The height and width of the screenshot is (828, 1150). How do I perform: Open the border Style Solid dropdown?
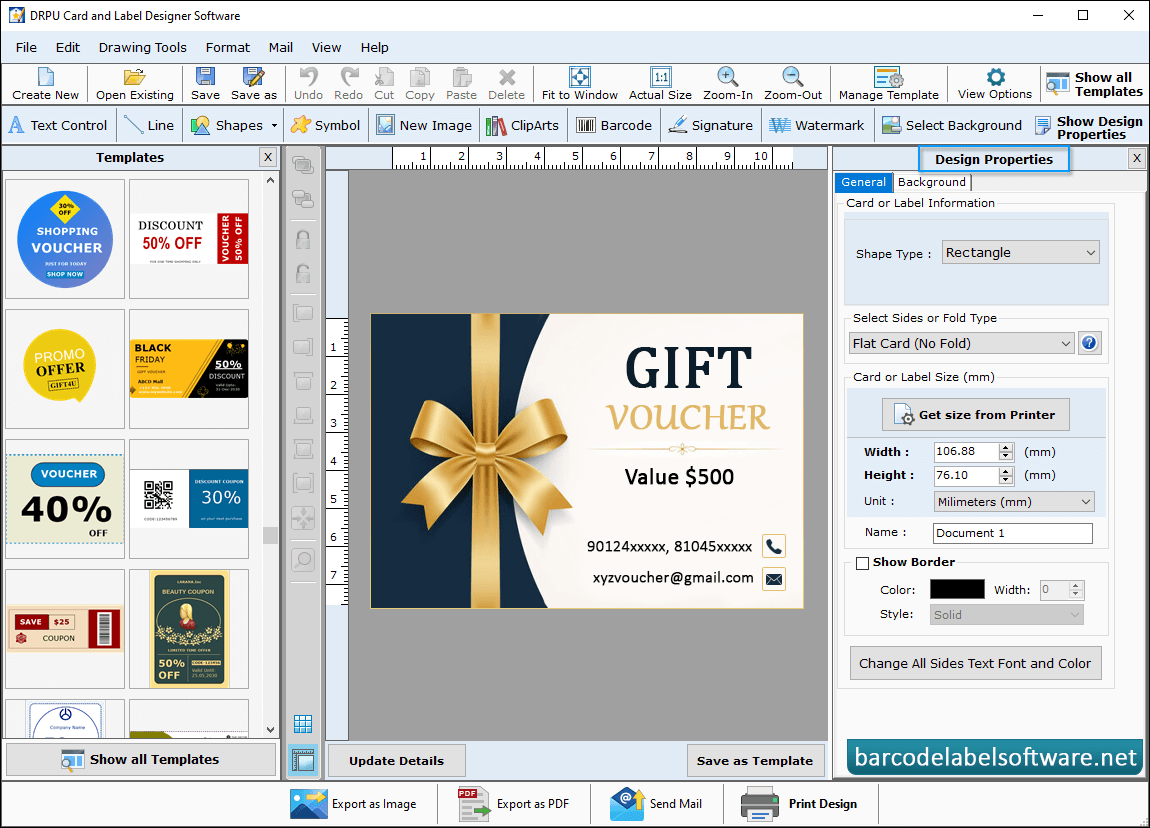click(x=1007, y=615)
